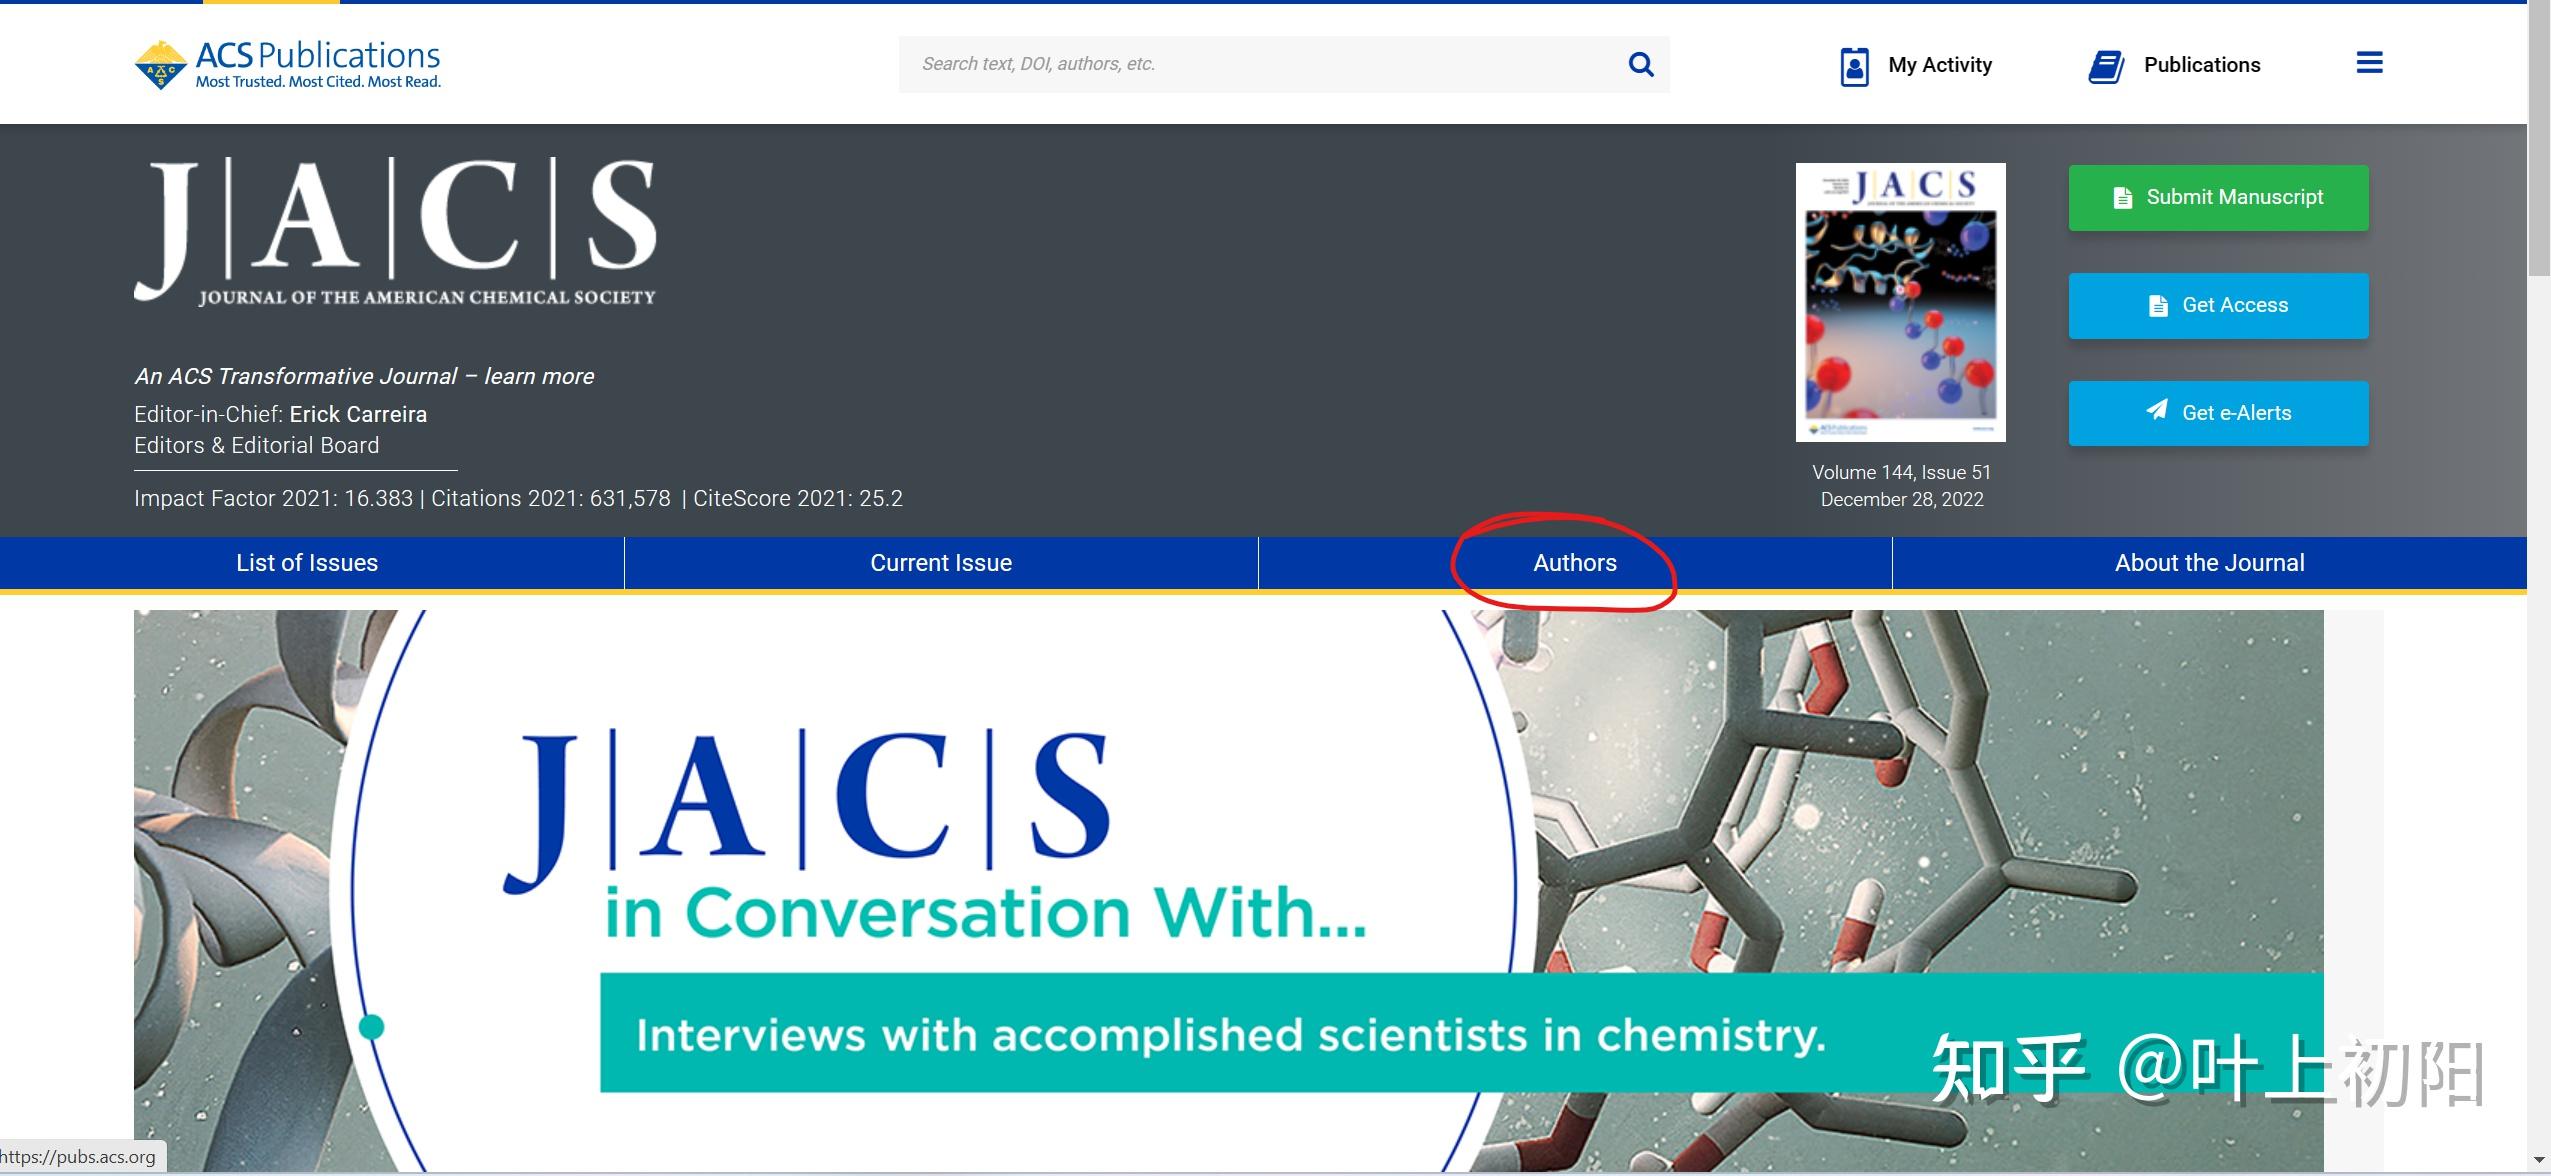The width and height of the screenshot is (2551, 1176).
Task: Select List of Issues tab
Action: (x=311, y=563)
